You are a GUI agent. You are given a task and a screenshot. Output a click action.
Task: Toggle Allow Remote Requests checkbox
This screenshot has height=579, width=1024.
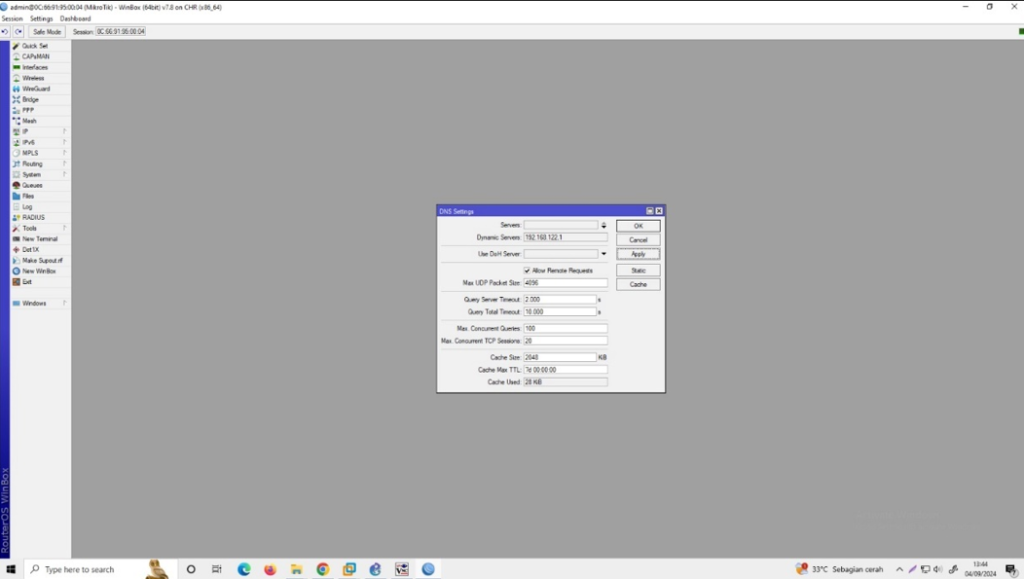tap(527, 270)
